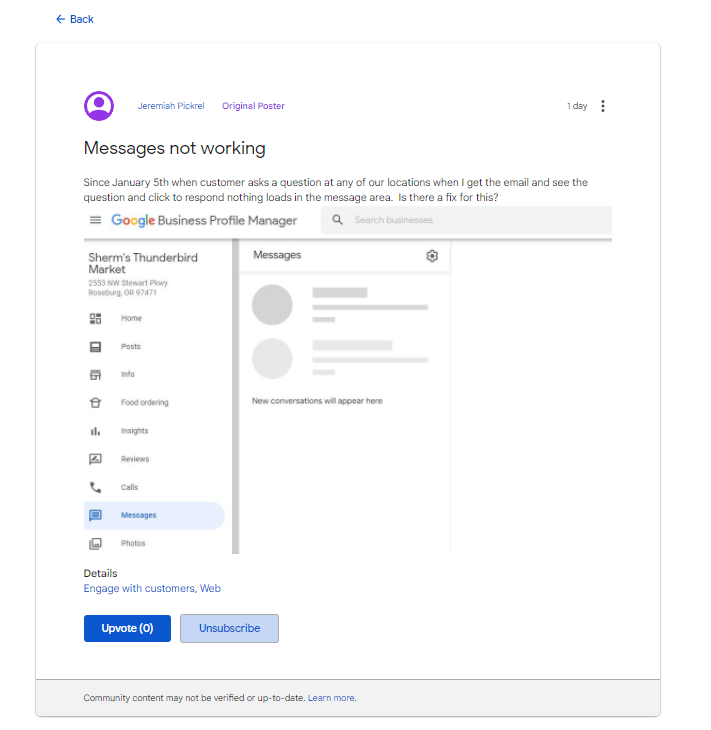
Task: Click Sherm's Thunderbird Market business name
Action: pyautogui.click(x=143, y=264)
